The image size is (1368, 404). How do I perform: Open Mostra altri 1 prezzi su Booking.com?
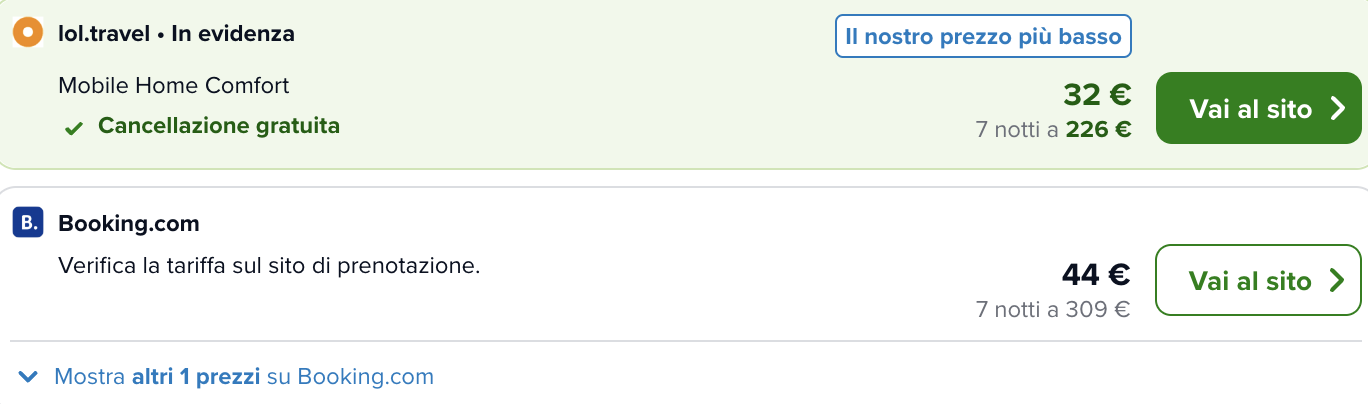(244, 377)
